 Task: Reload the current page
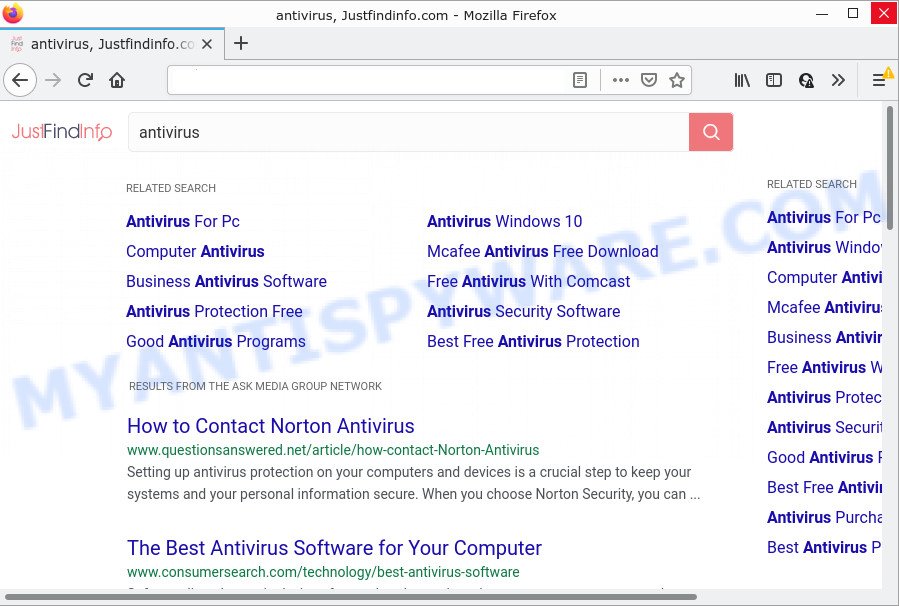pos(85,80)
